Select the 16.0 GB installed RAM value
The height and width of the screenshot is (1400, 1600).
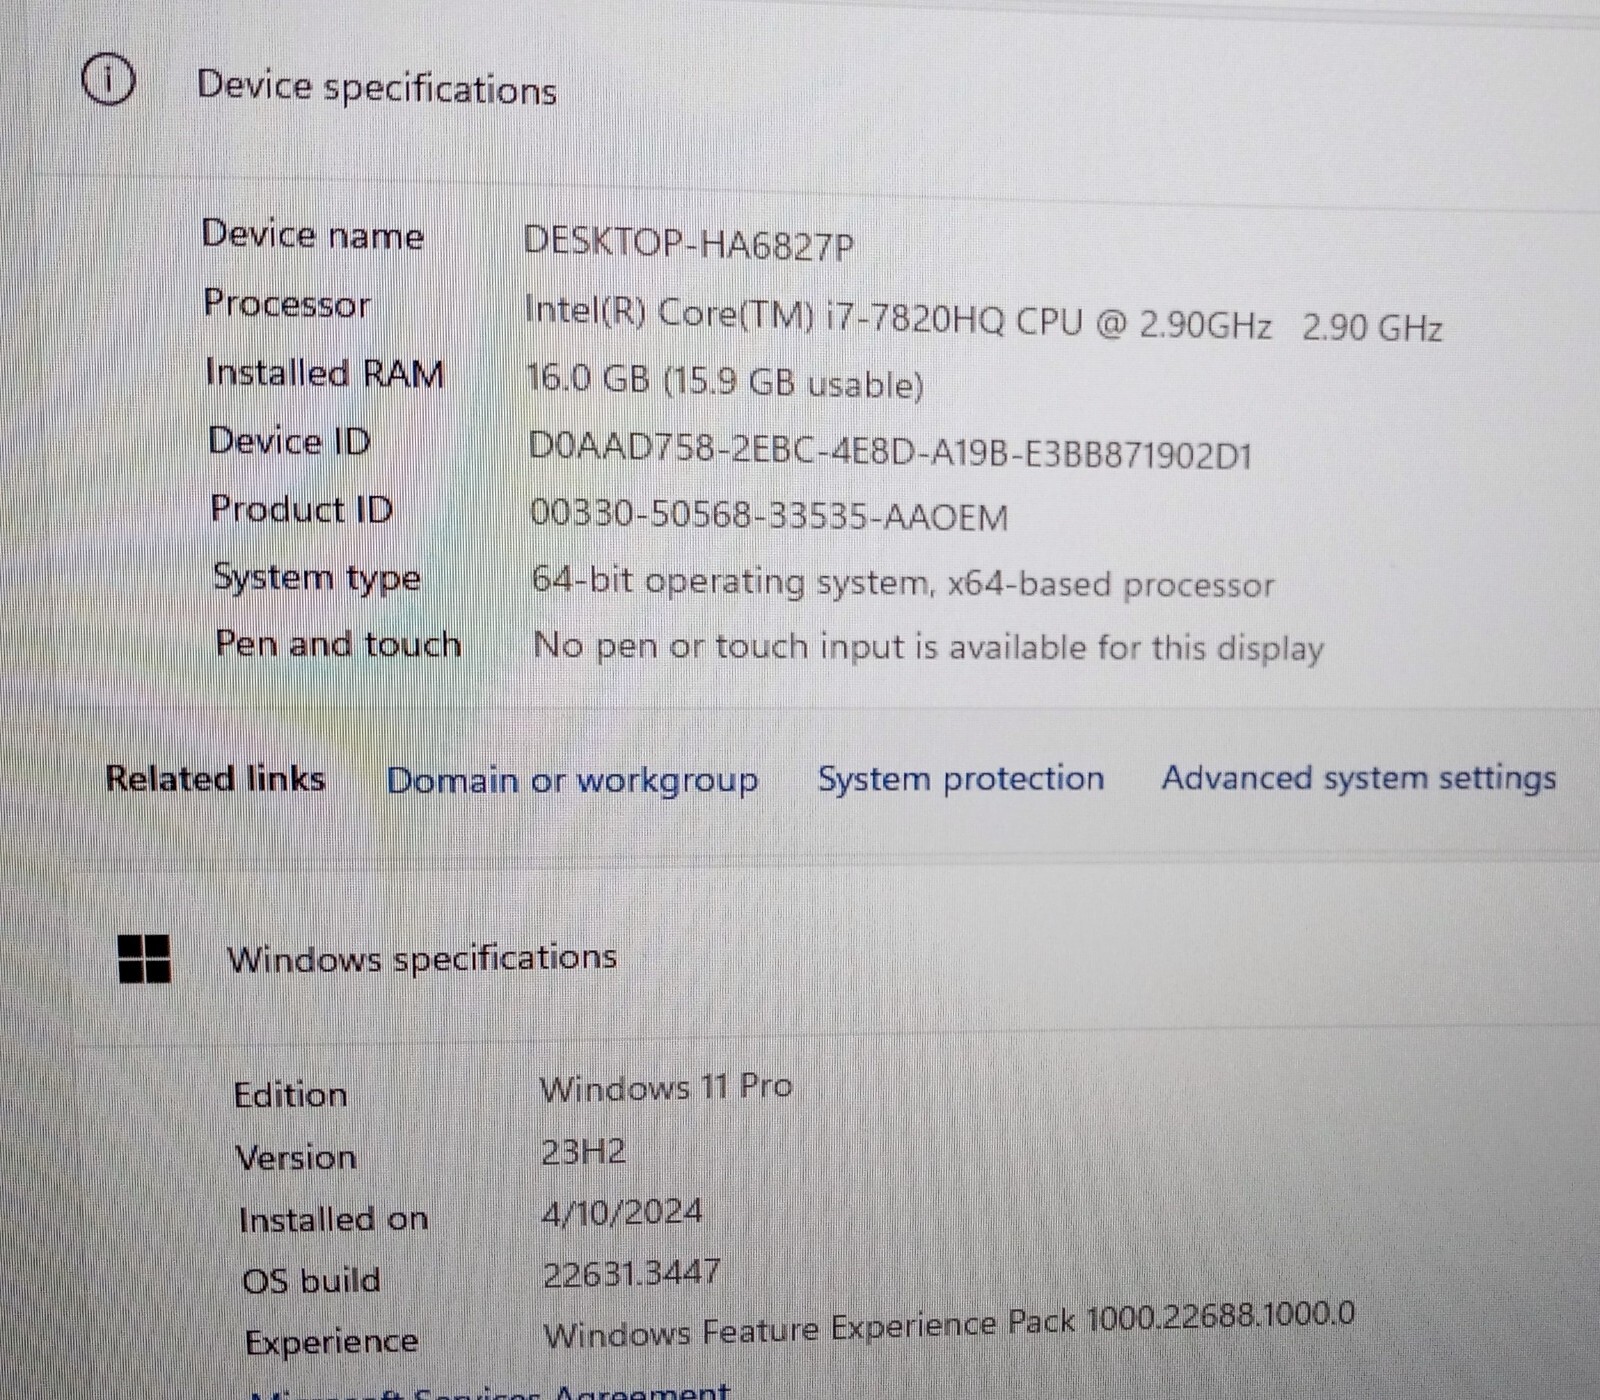[x=725, y=381]
